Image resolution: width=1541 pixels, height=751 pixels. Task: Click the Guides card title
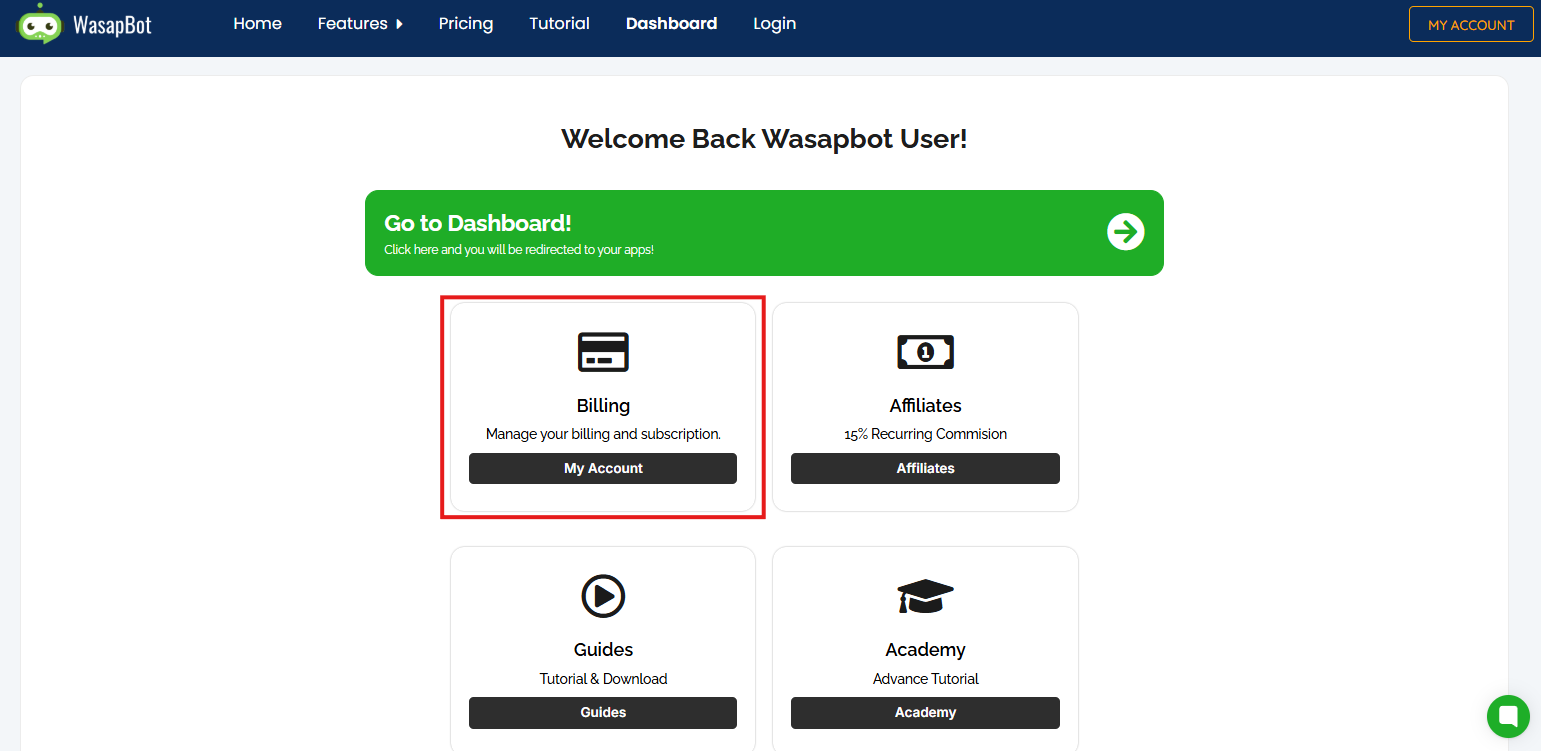(x=603, y=649)
